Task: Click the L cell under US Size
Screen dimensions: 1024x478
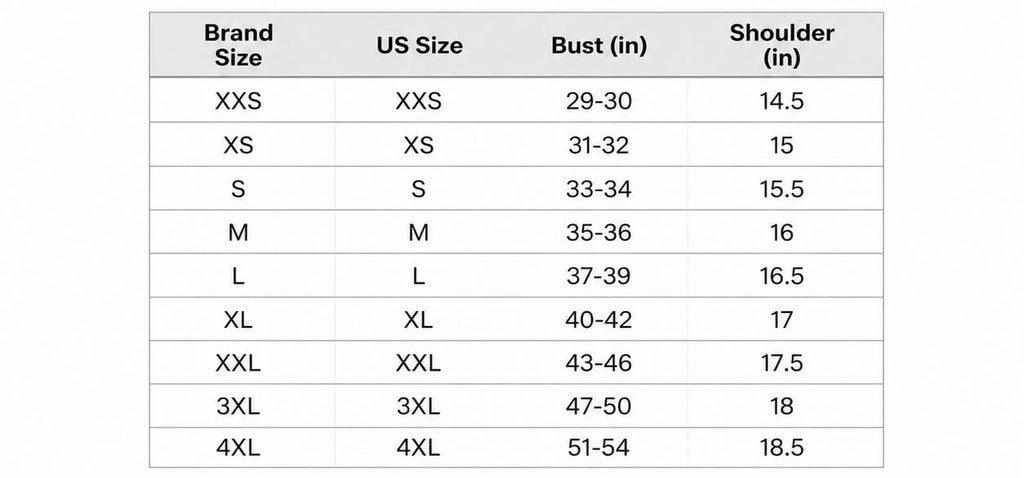Action: tap(419, 276)
